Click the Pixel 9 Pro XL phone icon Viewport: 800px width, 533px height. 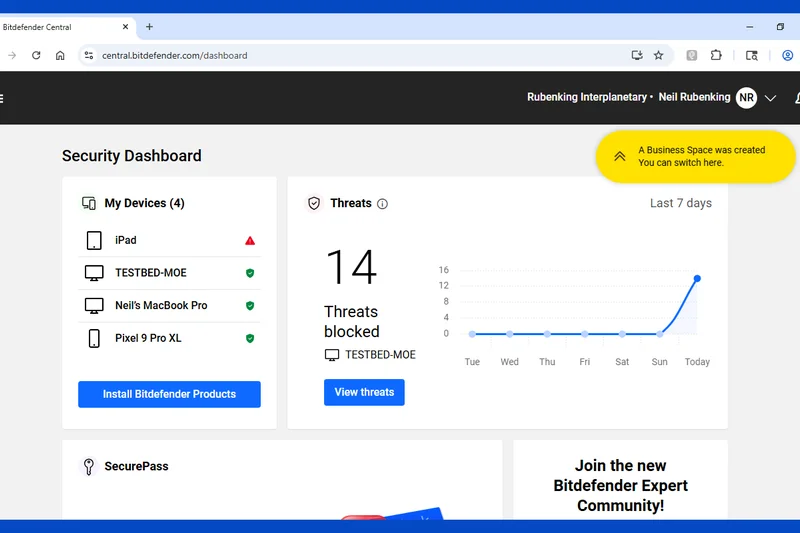(94, 338)
